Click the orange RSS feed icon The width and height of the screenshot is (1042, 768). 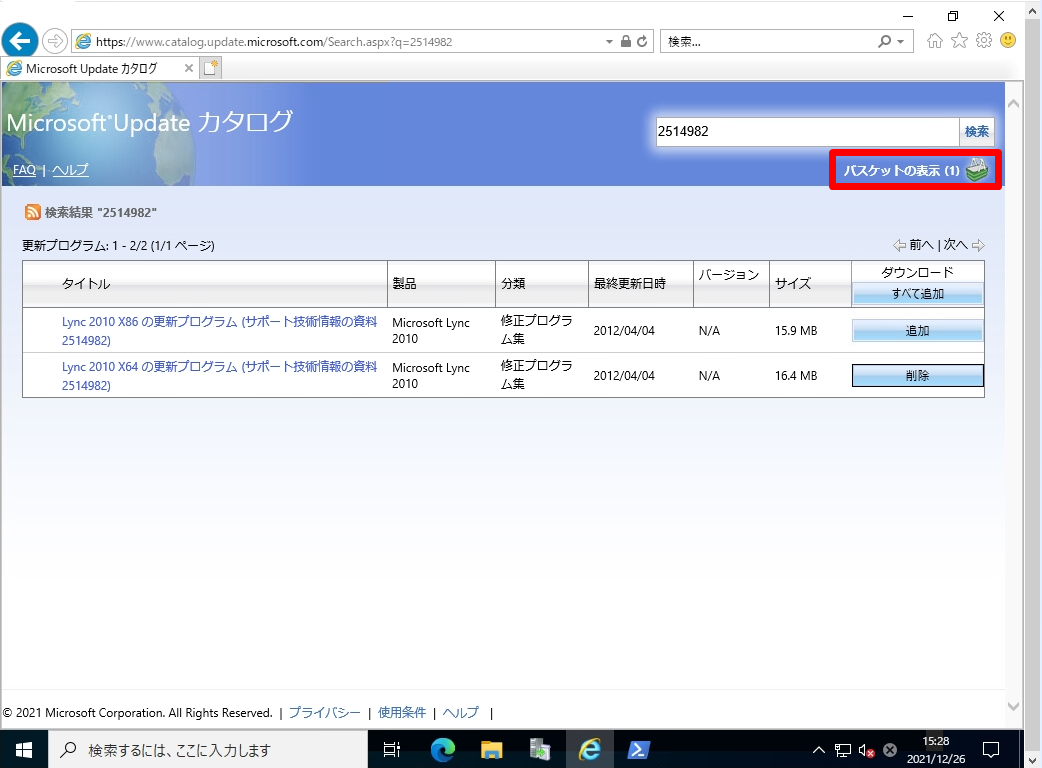(x=33, y=212)
